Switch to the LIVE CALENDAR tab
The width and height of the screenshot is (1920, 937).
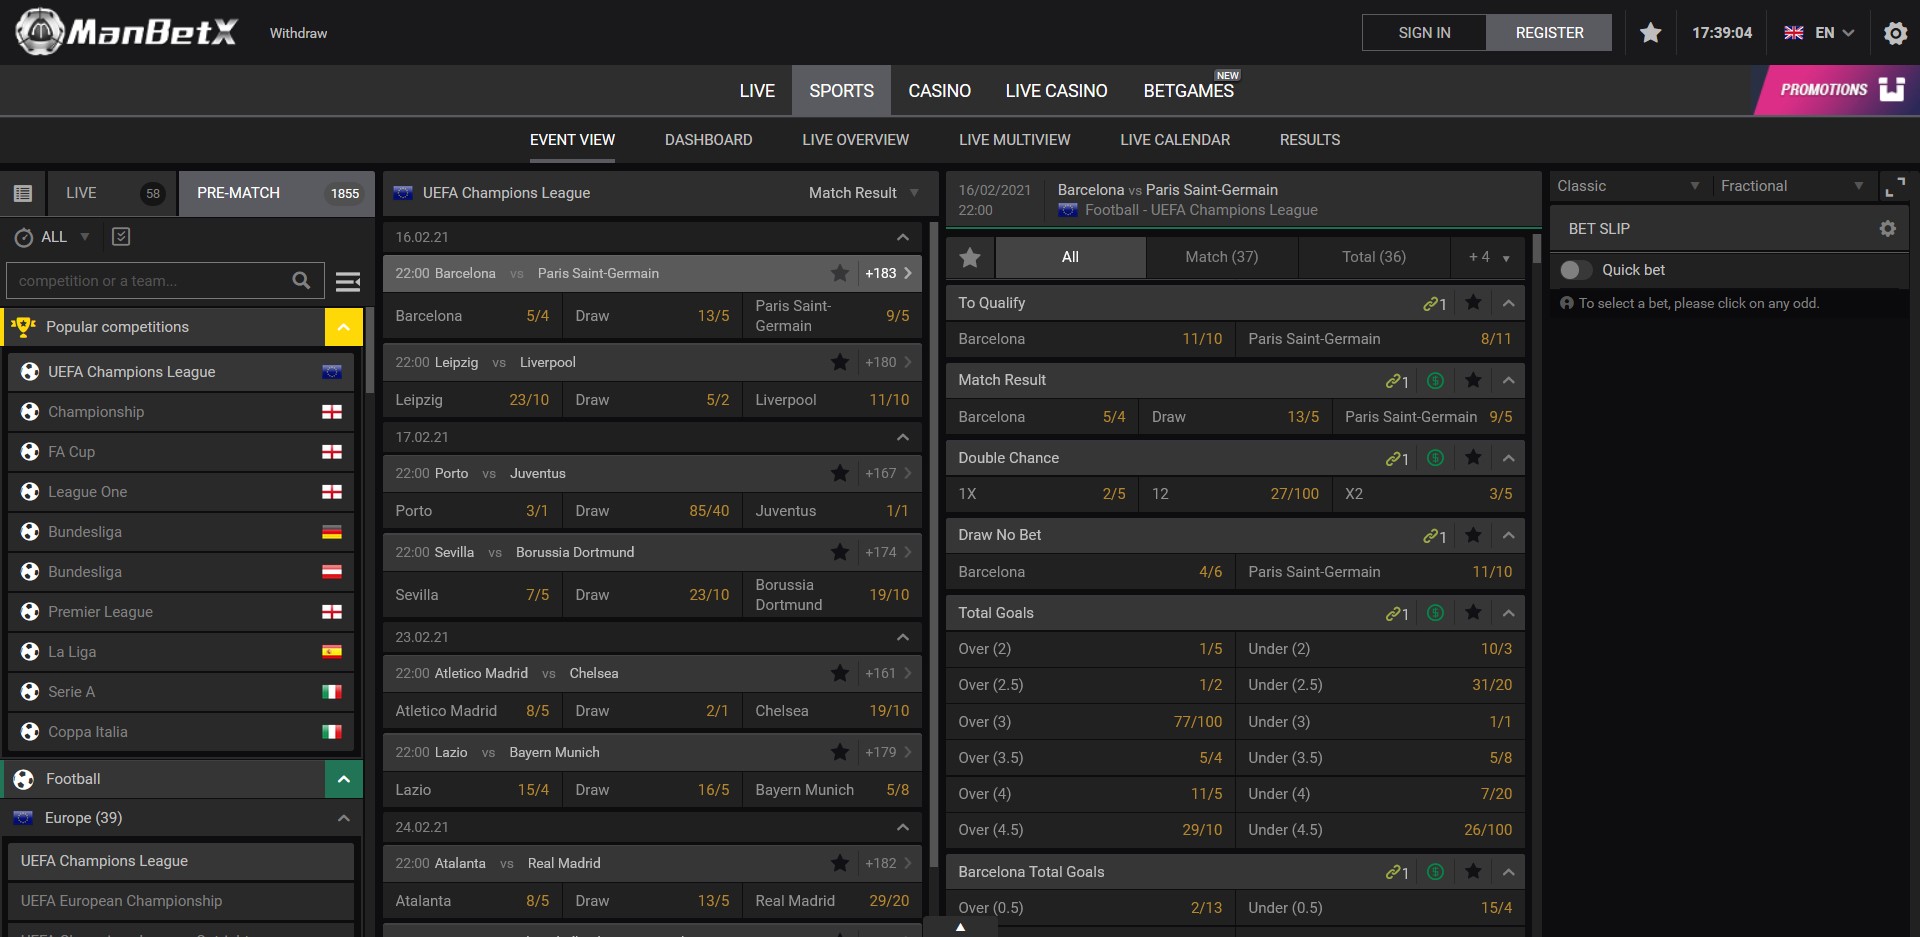coord(1175,140)
